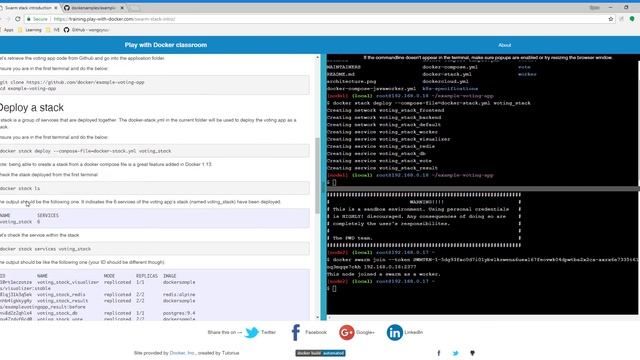Click the tutorial pane scroll-down arrow
The image size is (640, 360).
[x=318, y=317]
